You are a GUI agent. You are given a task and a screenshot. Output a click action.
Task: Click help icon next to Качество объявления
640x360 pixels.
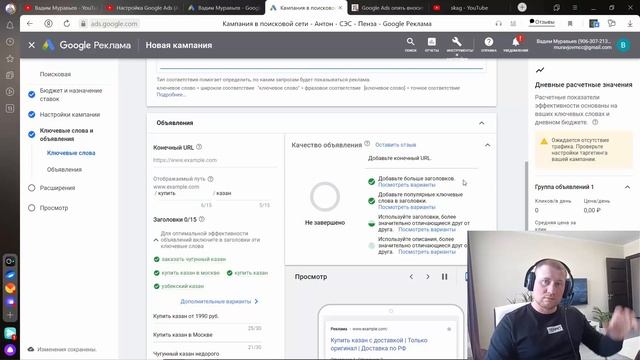tap(367, 144)
